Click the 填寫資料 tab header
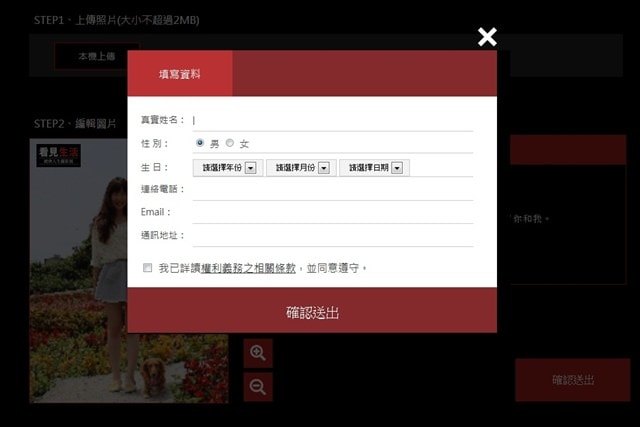This screenshot has height=427, width=640. 180,74
